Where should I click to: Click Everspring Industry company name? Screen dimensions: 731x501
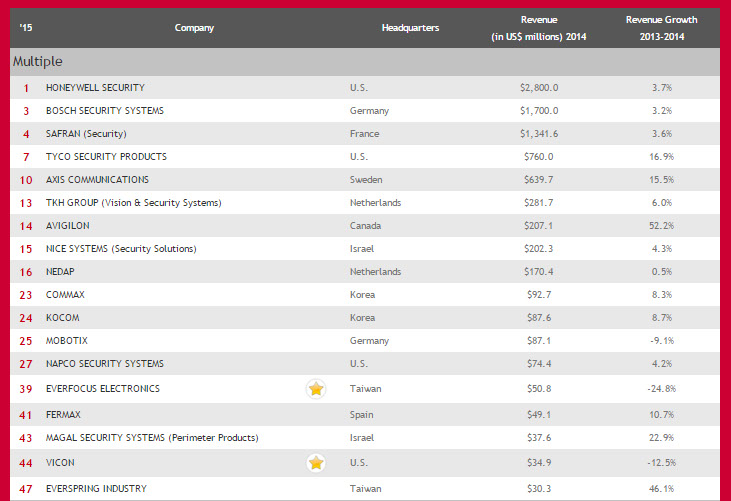(x=96, y=489)
